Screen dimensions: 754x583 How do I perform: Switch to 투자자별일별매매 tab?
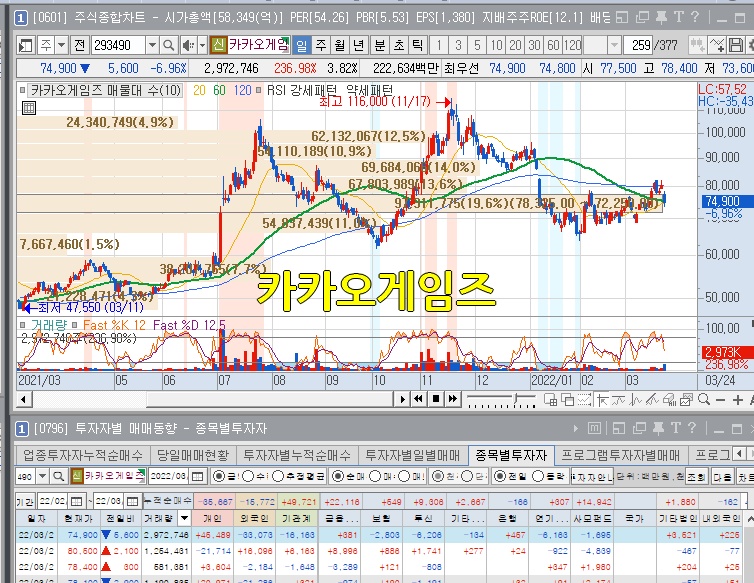coord(412,455)
